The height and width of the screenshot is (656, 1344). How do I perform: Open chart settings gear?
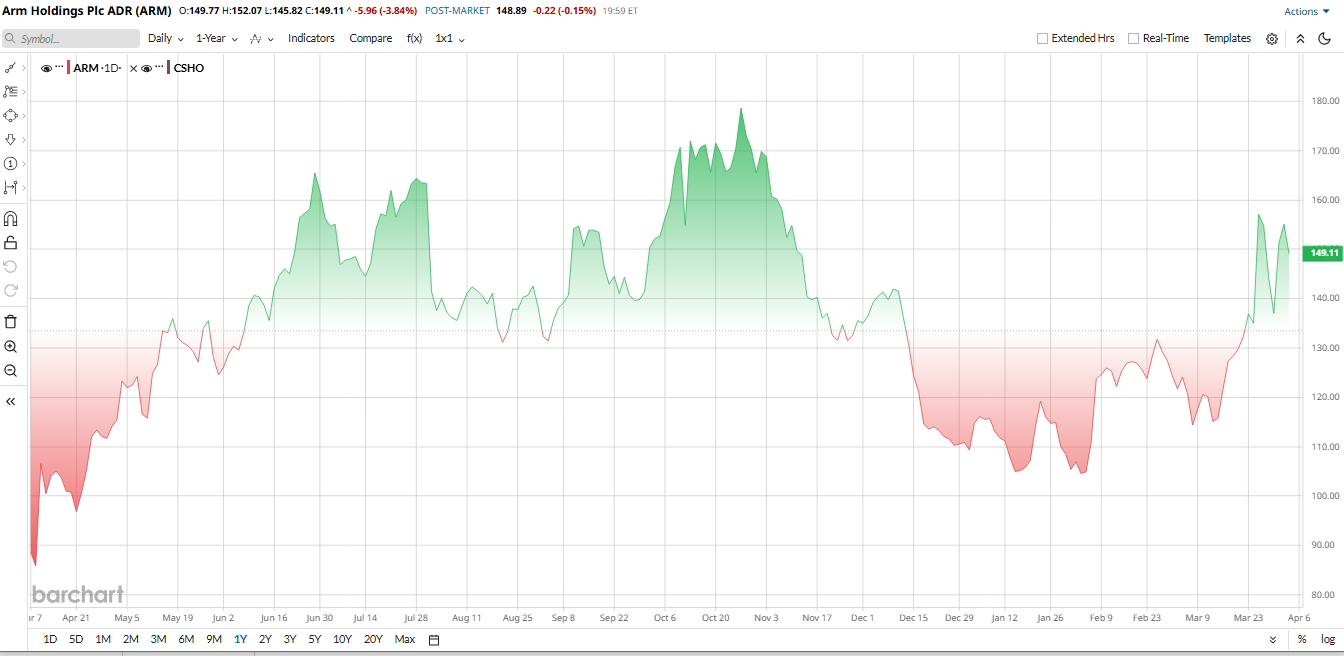coord(1272,39)
